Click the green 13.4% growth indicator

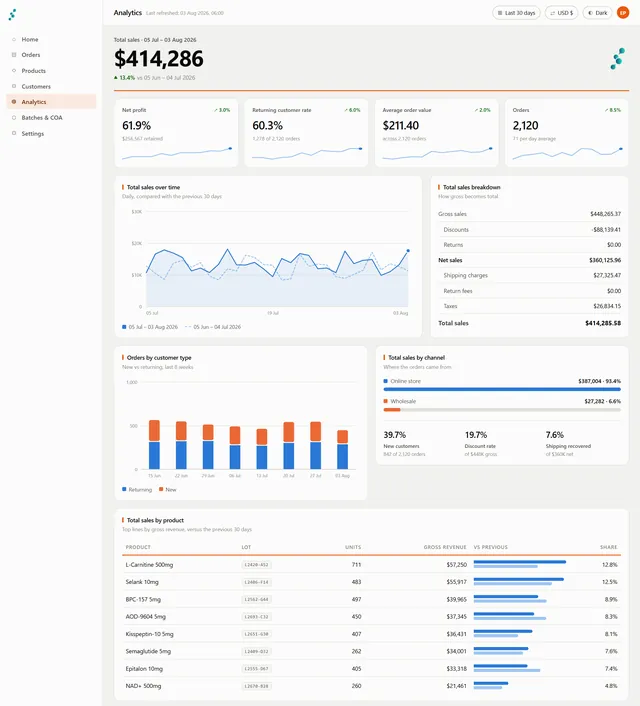pyautogui.click(x=124, y=78)
